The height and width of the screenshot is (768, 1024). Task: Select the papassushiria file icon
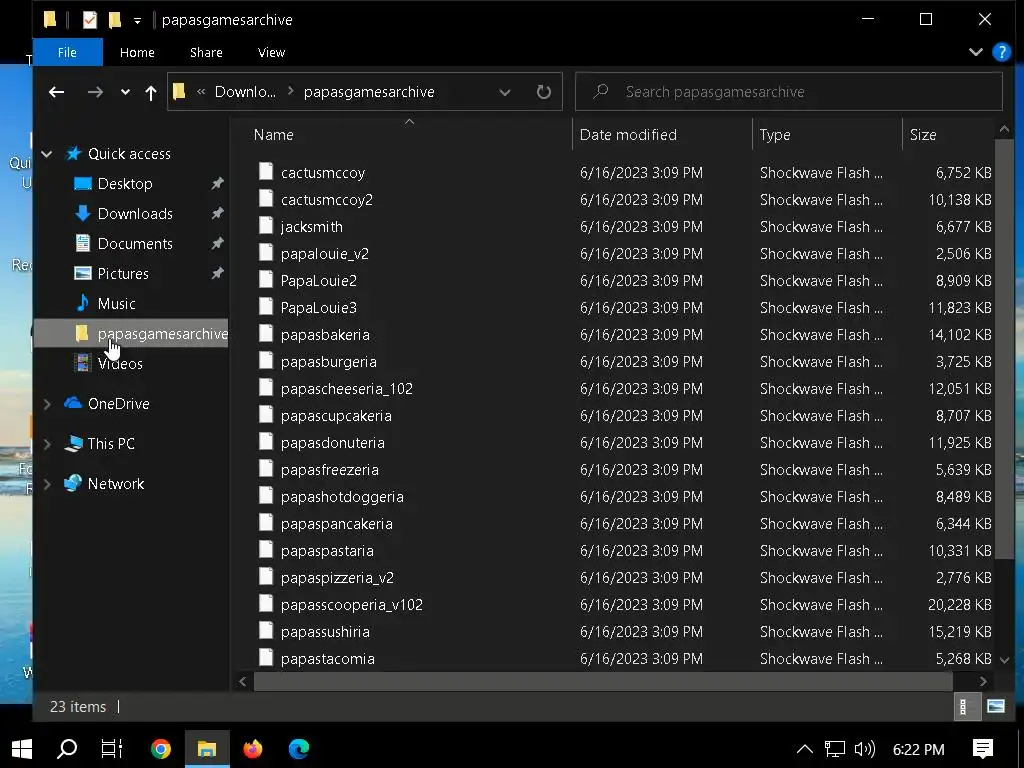266,630
